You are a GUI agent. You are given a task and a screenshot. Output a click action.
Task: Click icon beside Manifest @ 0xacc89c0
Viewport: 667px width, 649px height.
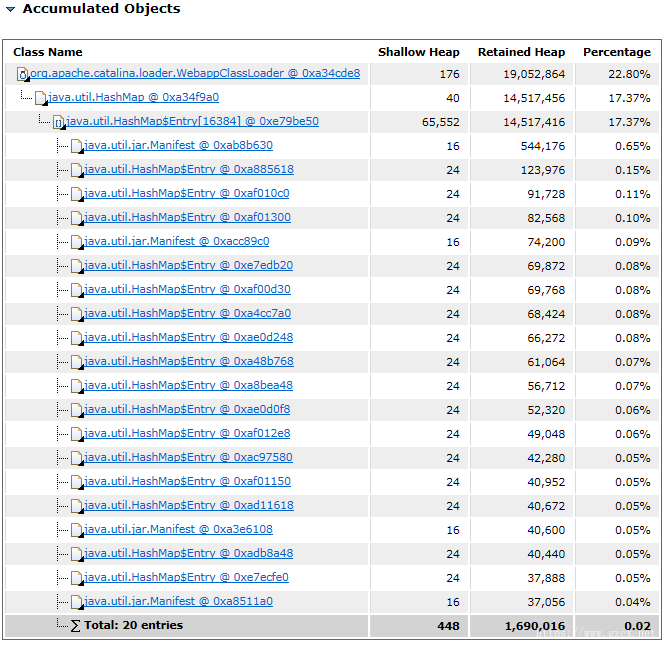77,242
